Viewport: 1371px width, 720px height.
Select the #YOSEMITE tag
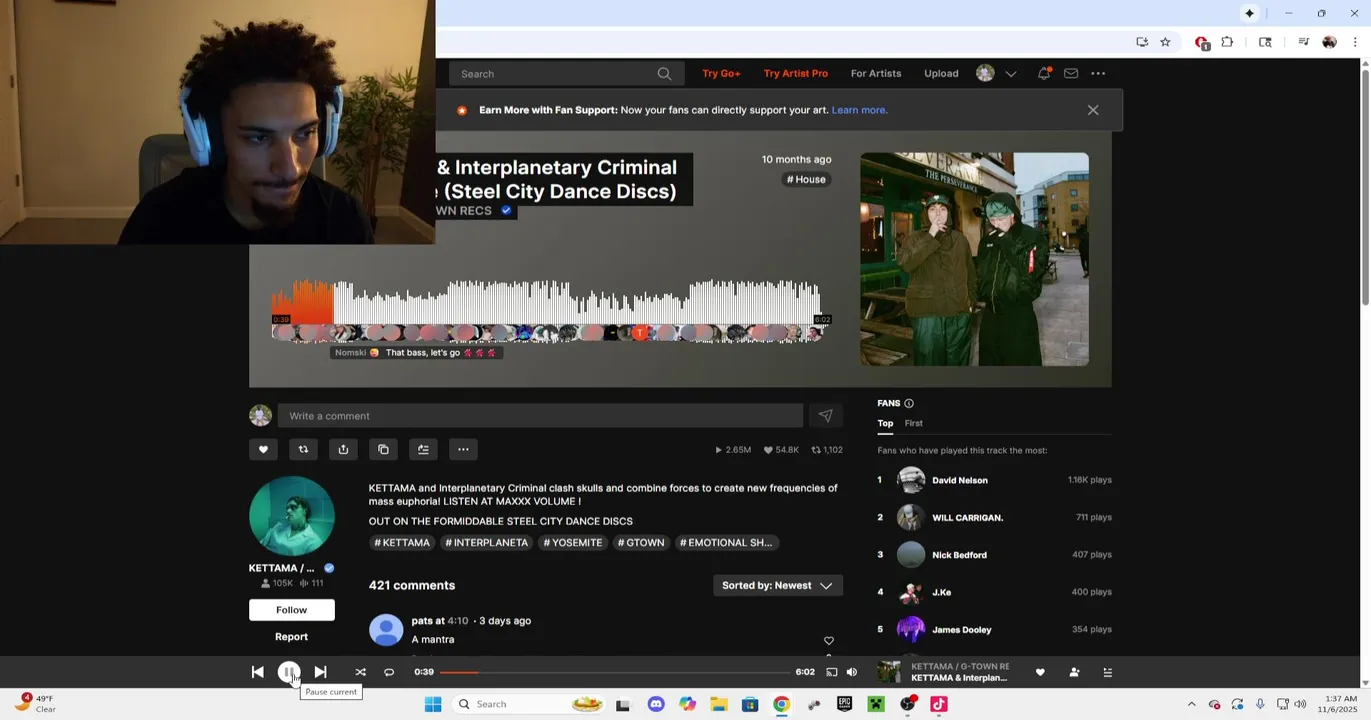[573, 543]
